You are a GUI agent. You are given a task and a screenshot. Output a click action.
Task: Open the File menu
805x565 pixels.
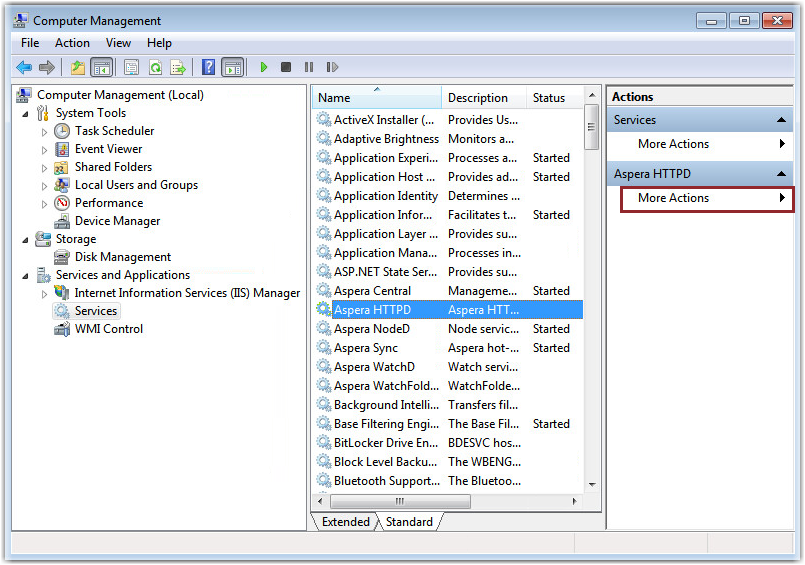click(x=30, y=43)
